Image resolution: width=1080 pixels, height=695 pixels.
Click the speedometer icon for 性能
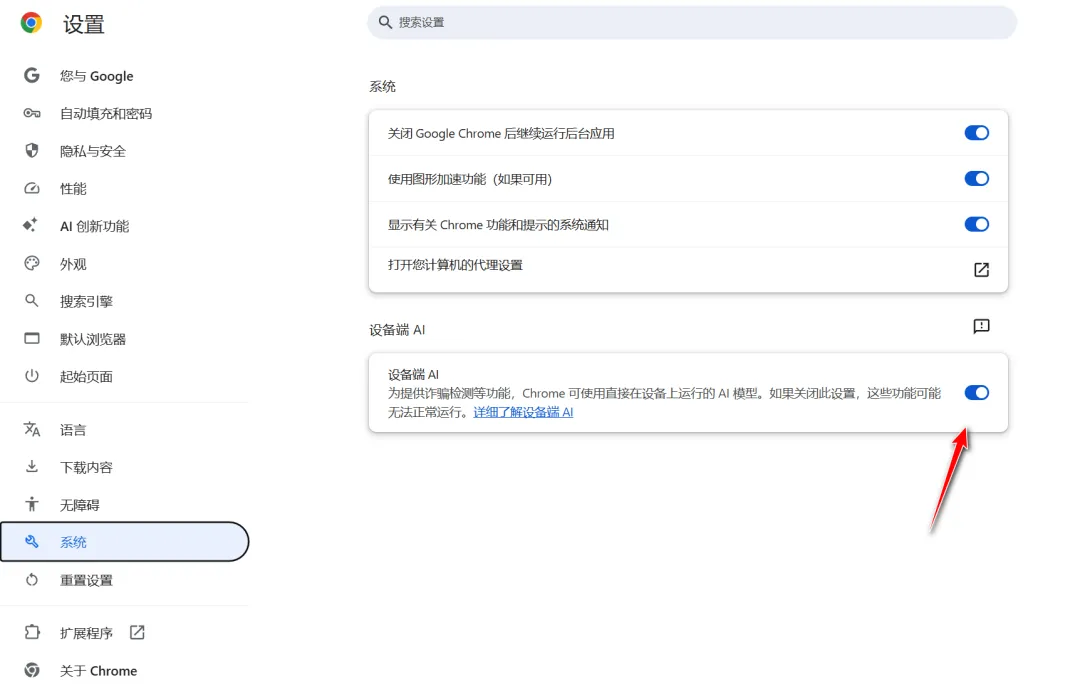(32, 188)
